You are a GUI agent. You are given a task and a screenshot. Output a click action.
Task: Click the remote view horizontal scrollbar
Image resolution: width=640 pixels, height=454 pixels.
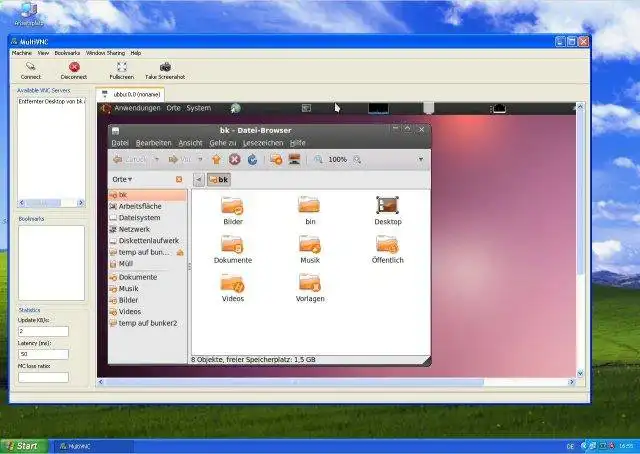(336, 382)
